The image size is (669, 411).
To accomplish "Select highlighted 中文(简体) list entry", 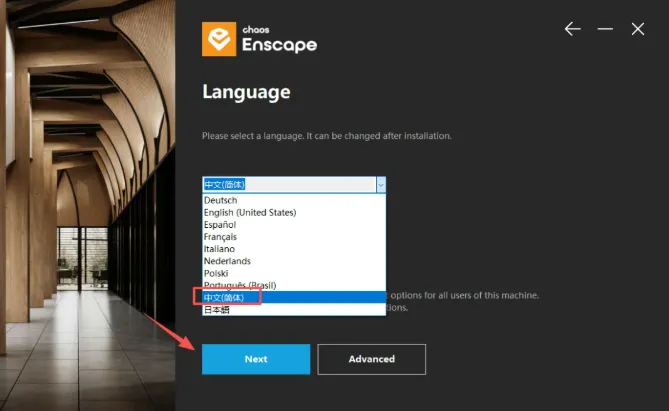I will 294,297.
